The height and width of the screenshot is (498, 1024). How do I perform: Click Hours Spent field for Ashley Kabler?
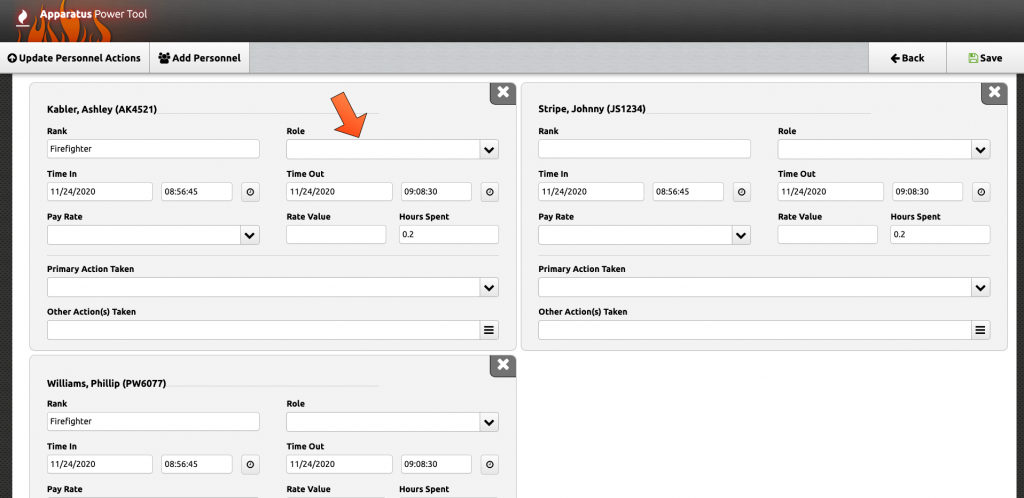[x=448, y=235]
